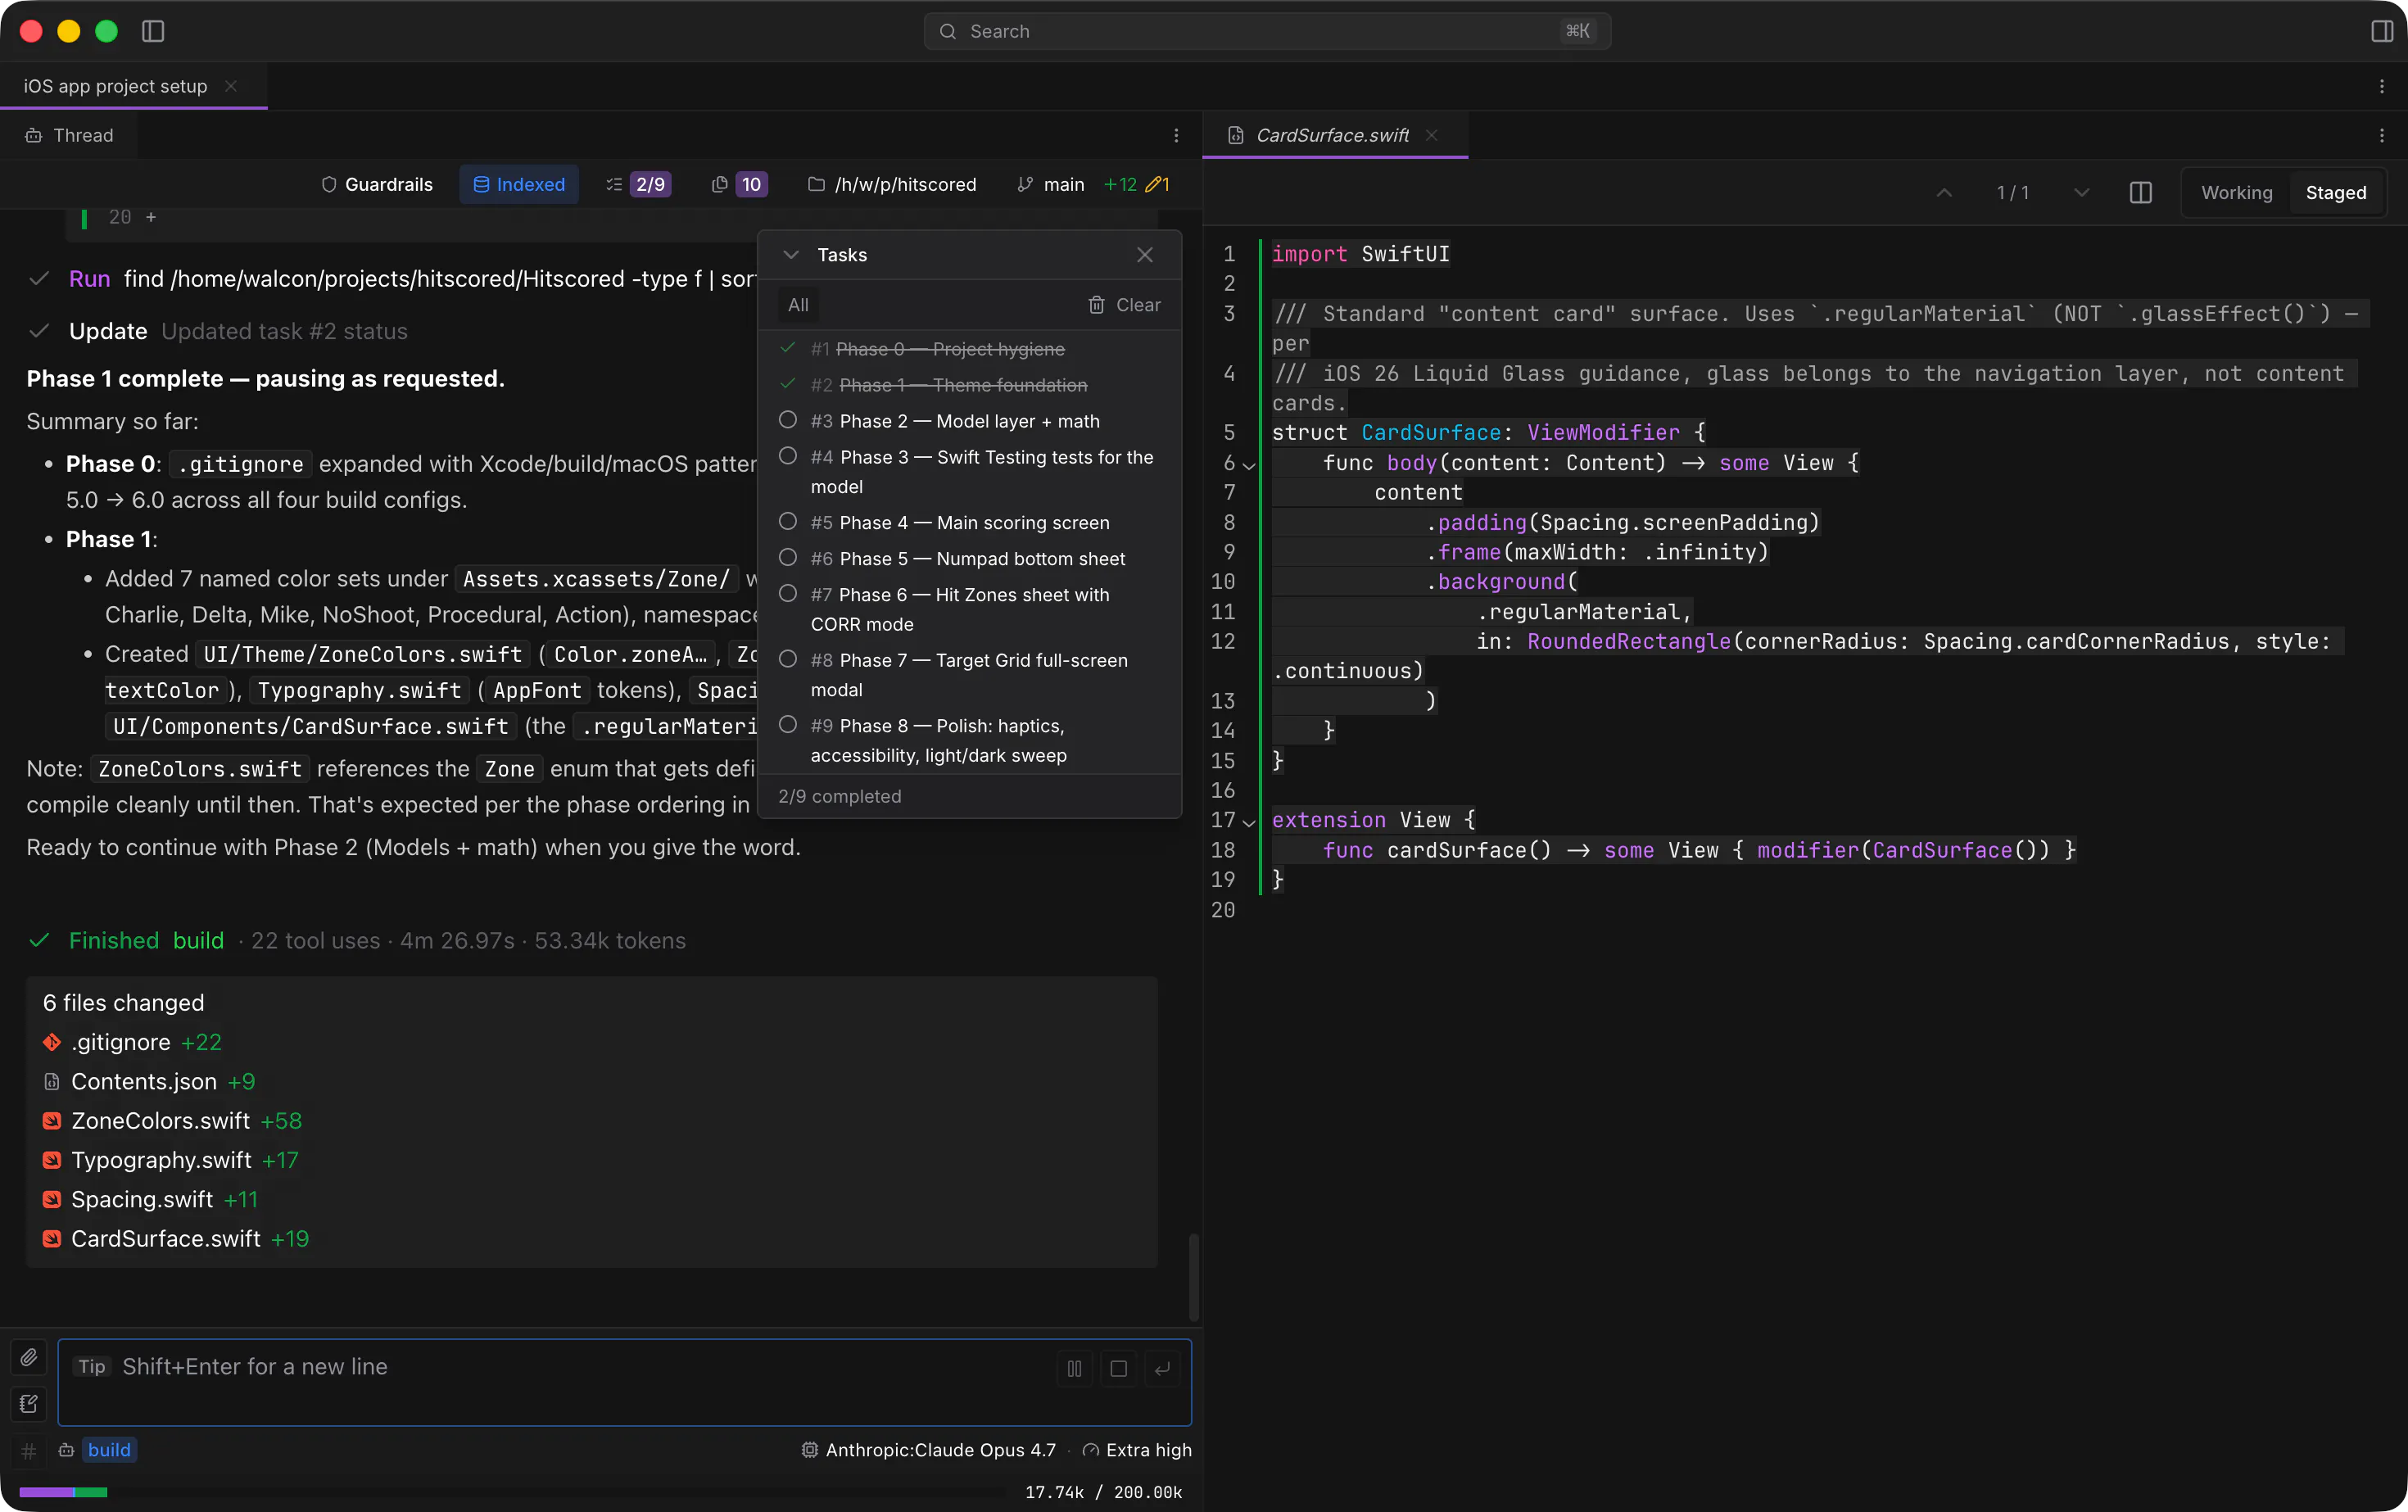The image size is (2408, 1512).
Task: Click the 17.74k / 200.00k token count
Action: 1103,1492
